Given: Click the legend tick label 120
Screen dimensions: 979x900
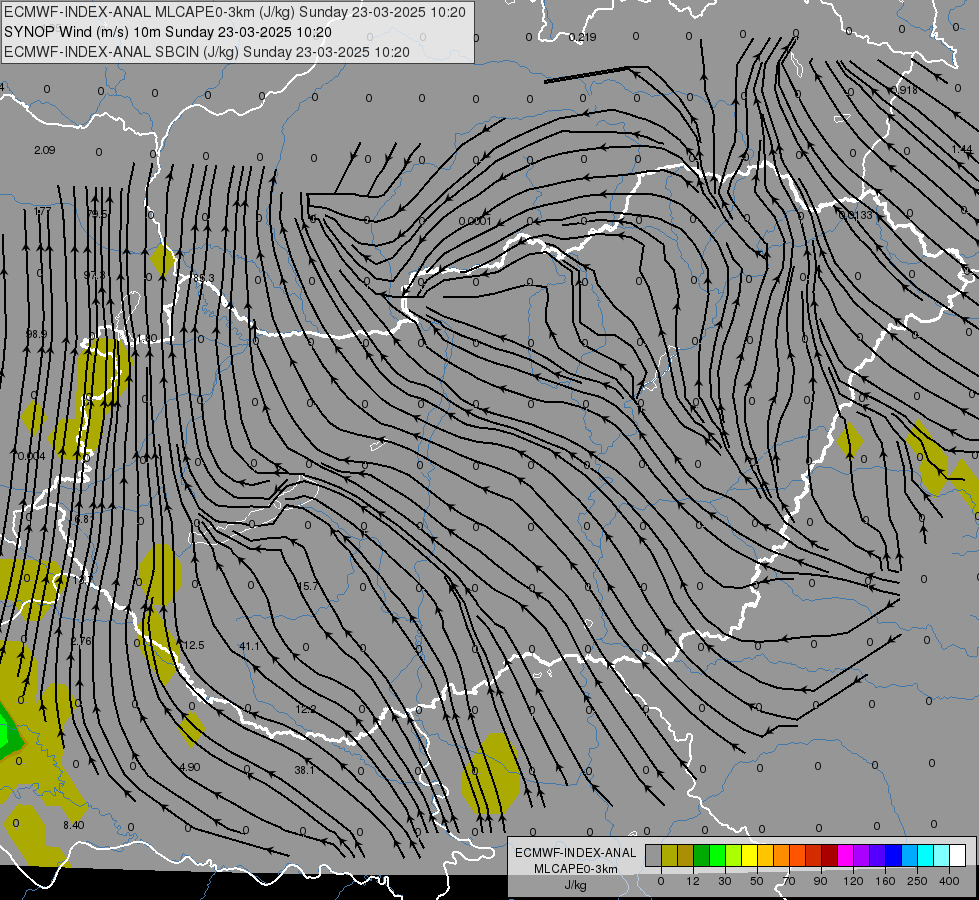Looking at the screenshot, I should pos(853,881).
